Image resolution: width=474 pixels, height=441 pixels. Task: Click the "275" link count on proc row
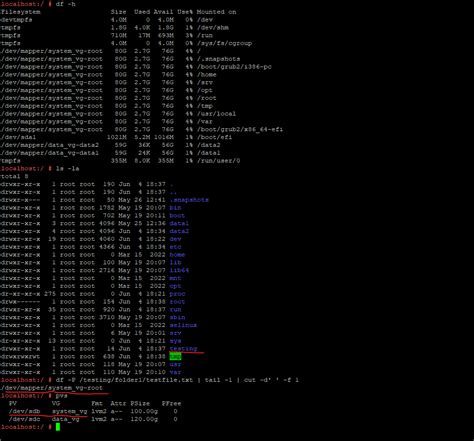click(x=50, y=294)
